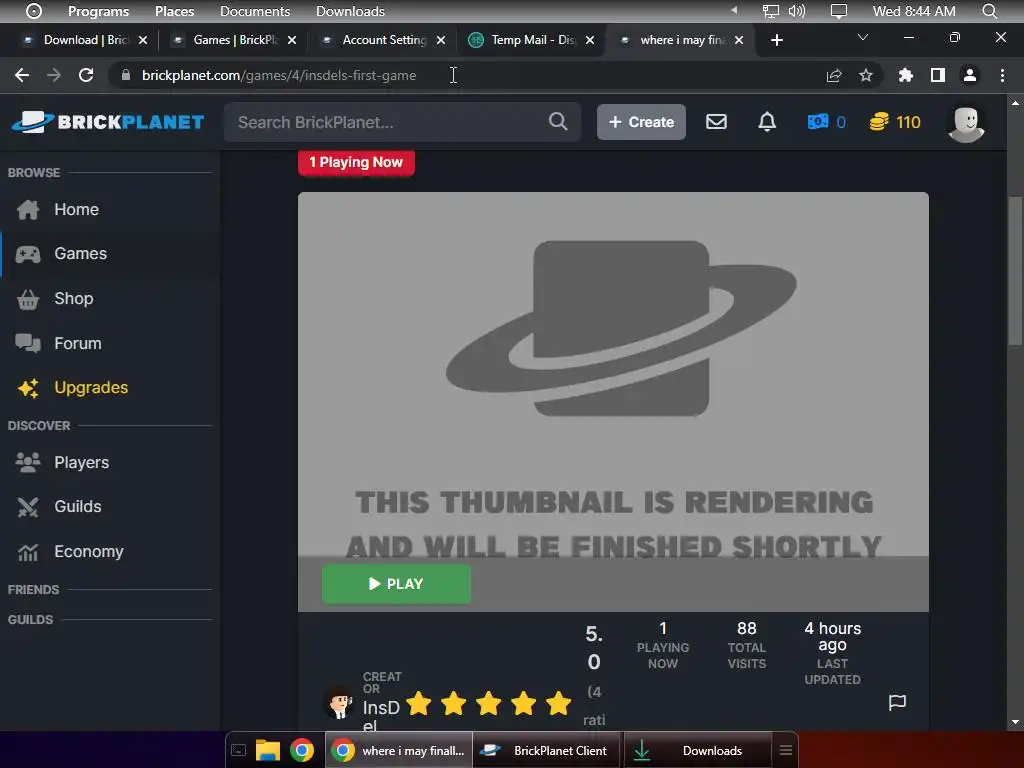Click the share page icon
This screenshot has width=1024, height=768.
(834, 75)
